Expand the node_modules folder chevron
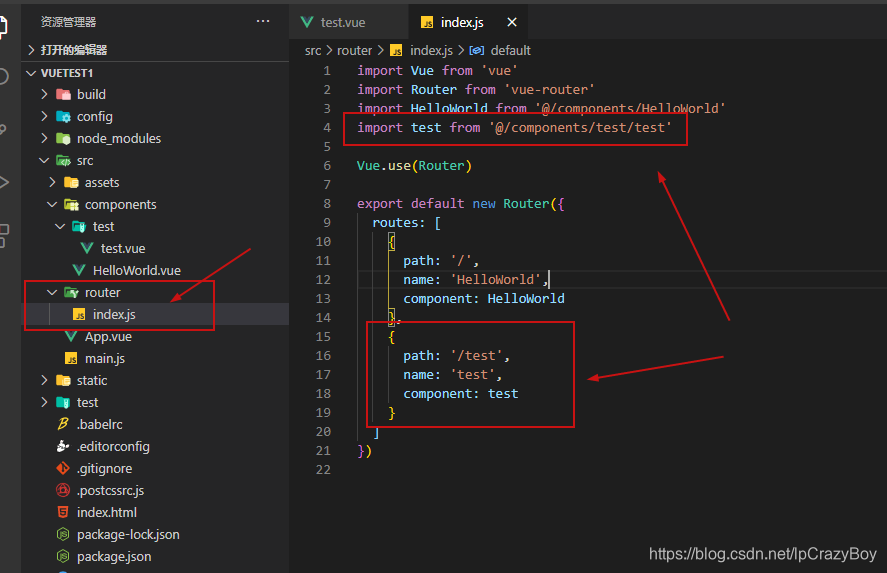887x573 pixels. coord(44,139)
